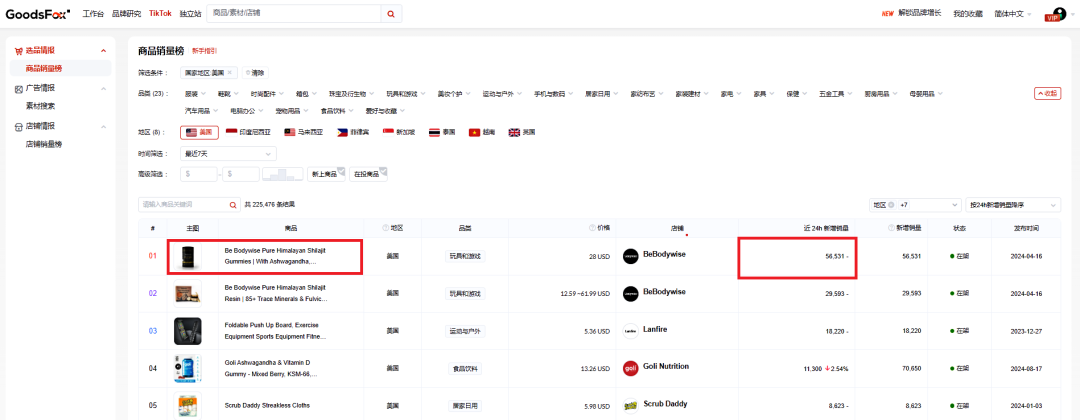Click the Goli Nutrition store logo
The image size is (1080, 420).
[x=630, y=368]
